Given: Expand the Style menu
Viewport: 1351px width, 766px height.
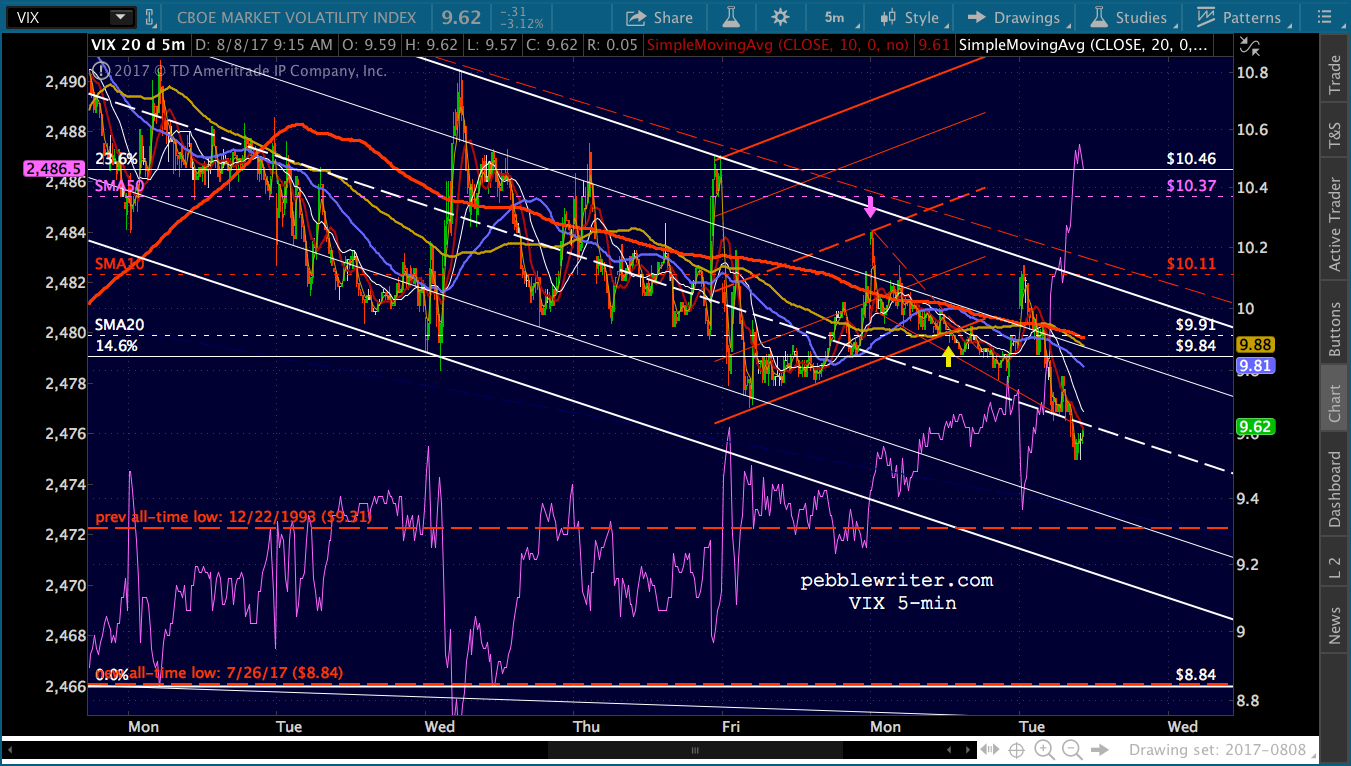Looking at the screenshot, I should click(x=910, y=17).
